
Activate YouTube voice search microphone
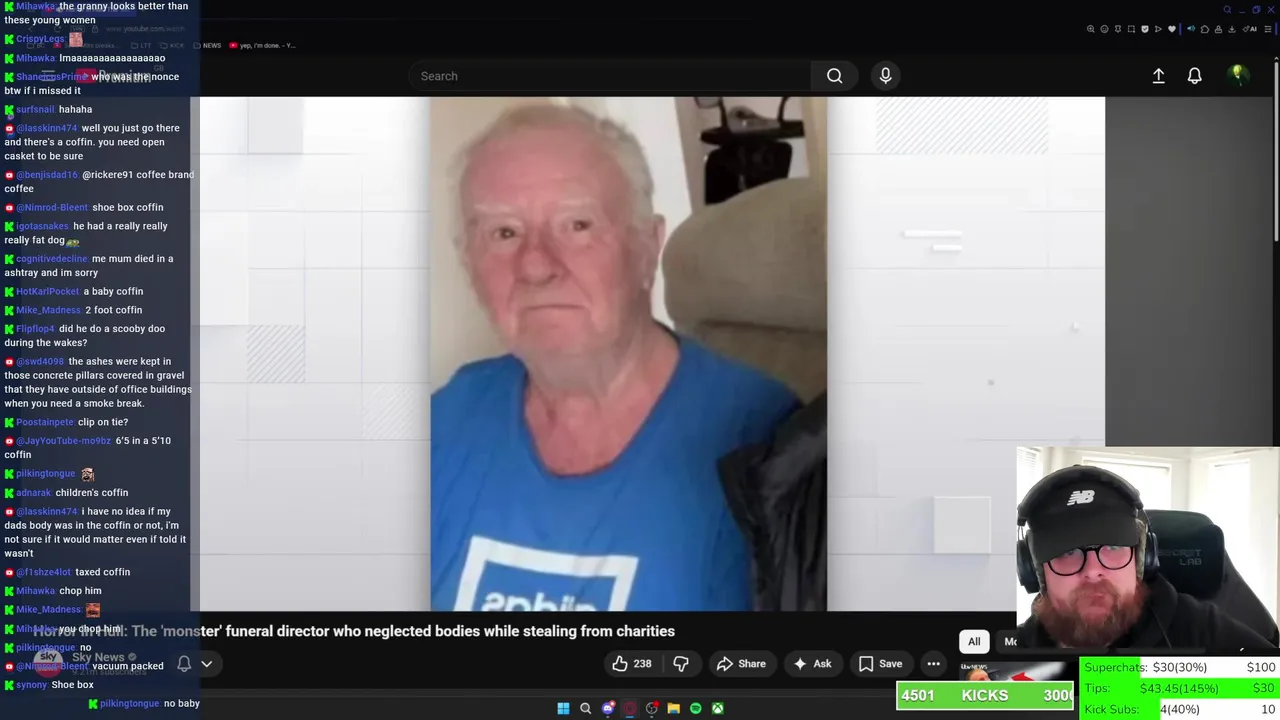pos(885,76)
